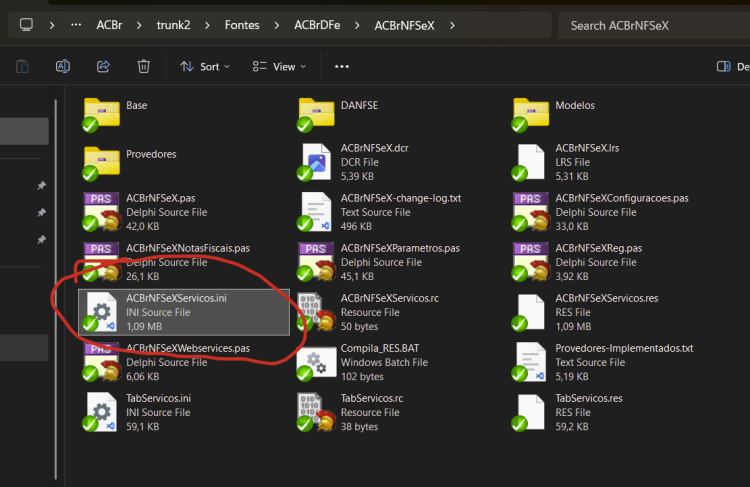Viewport: 750px width, 487px height.
Task: Click ACBrNFSeXParametros.pas file name
Action: [x=400, y=248]
